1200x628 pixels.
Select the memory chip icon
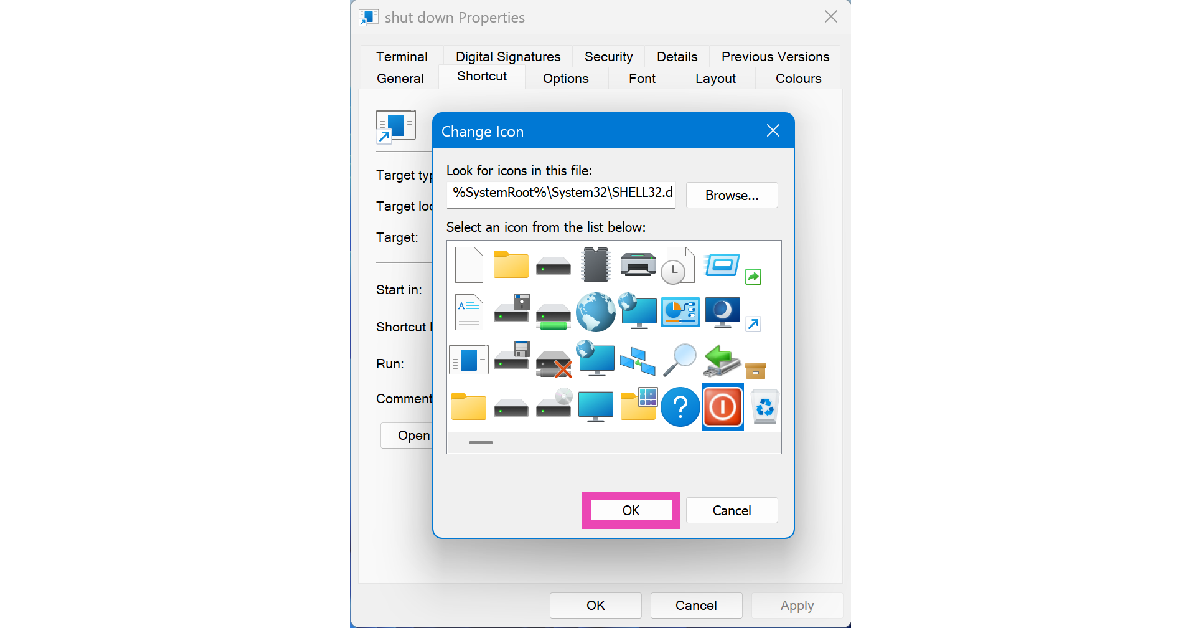596,264
